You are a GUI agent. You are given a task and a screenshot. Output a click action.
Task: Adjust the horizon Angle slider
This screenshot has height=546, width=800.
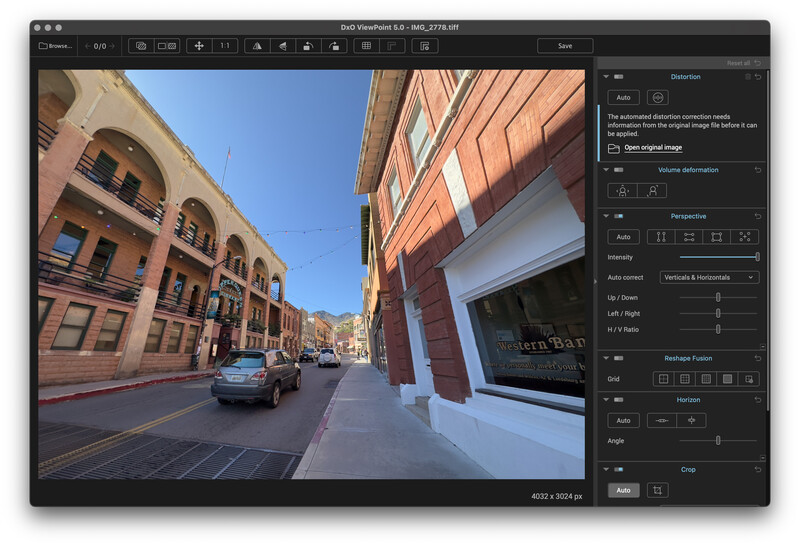(x=718, y=441)
